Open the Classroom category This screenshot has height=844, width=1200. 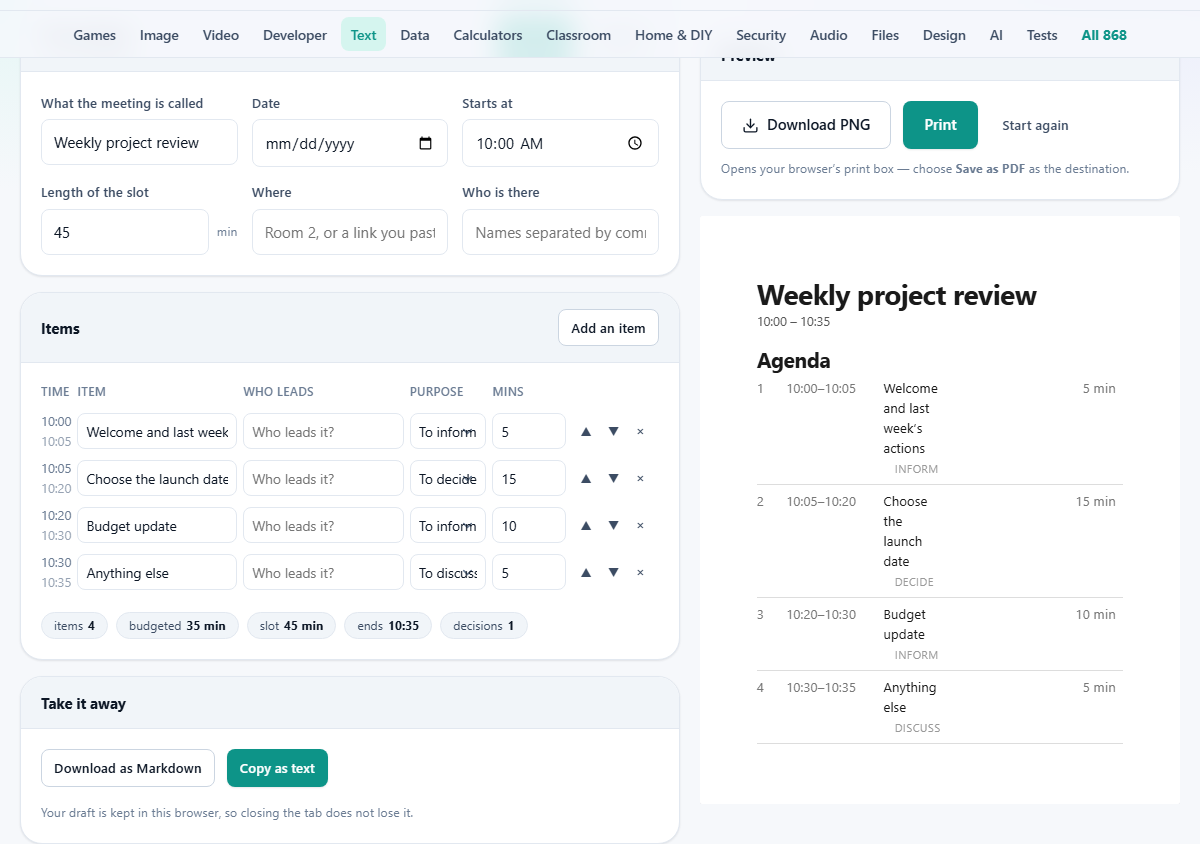pos(578,35)
